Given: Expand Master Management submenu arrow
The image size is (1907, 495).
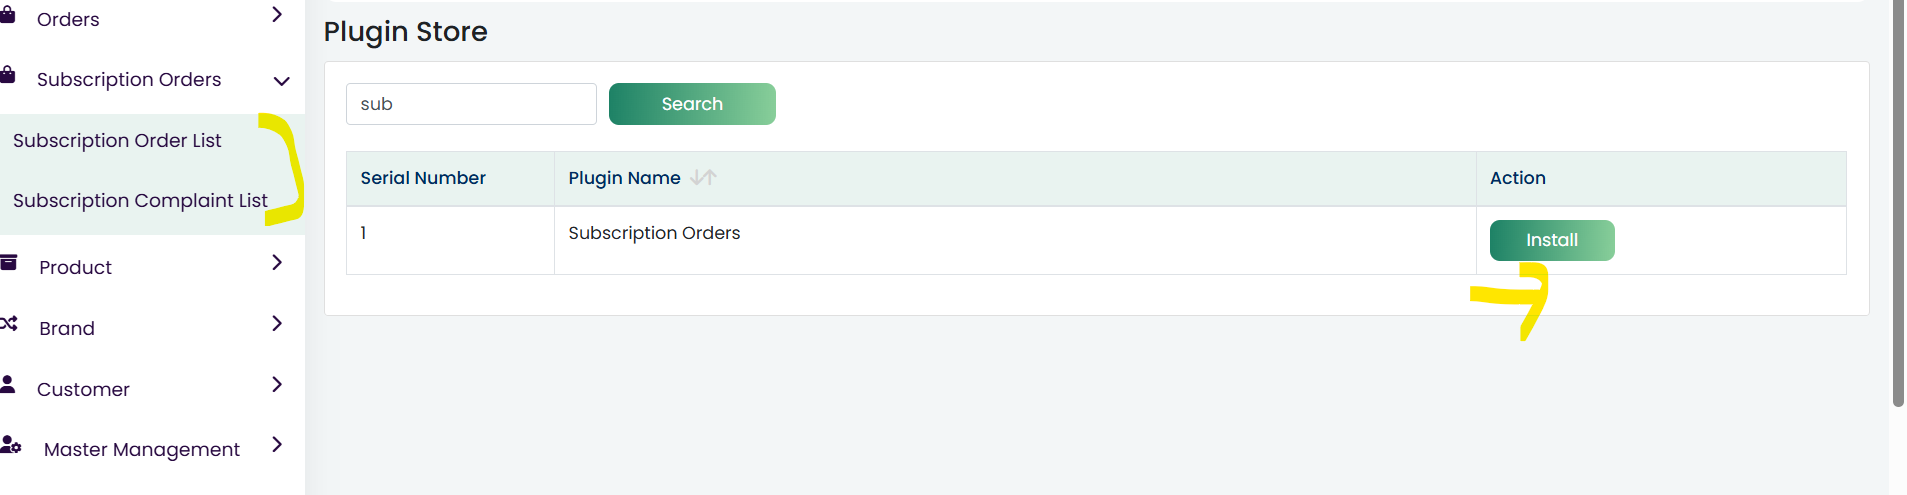Looking at the screenshot, I should point(277,444).
